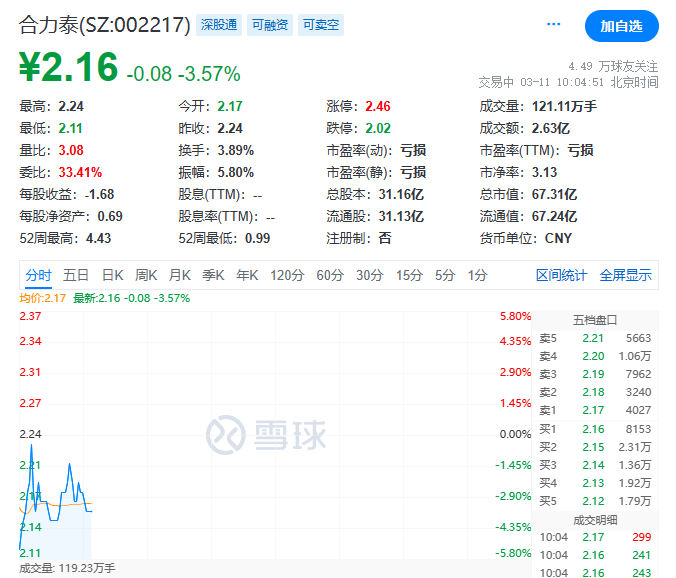Click the 量比 value 3.08
Image resolution: width=676 pixels, height=578 pixels.
tap(71, 150)
